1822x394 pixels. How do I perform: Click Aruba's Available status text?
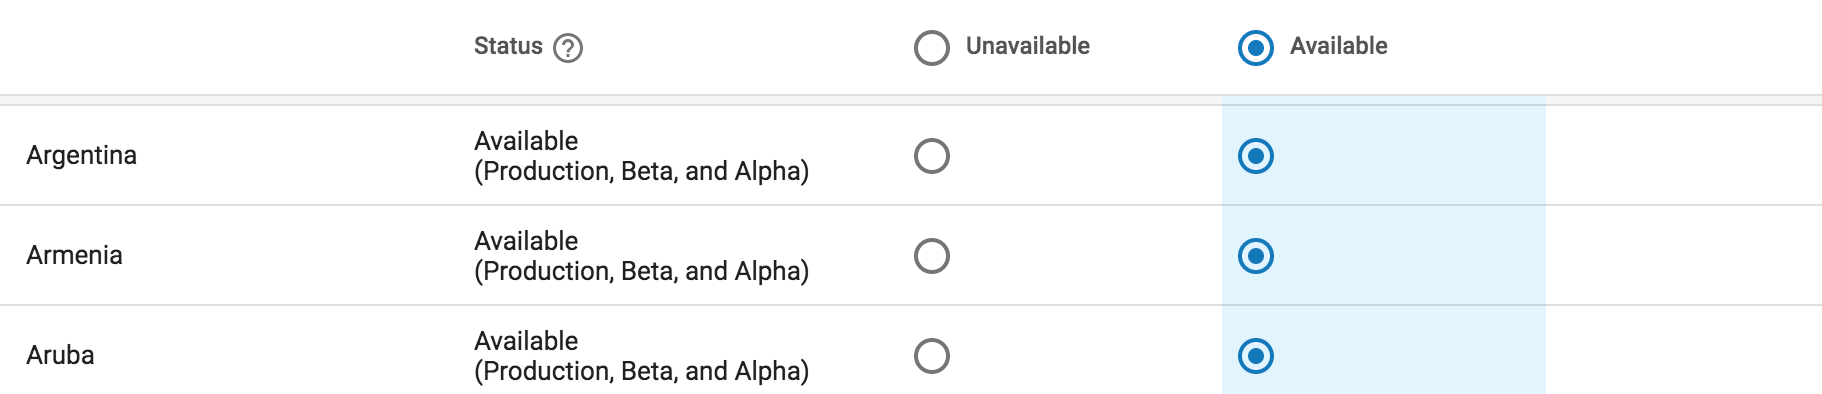526,341
